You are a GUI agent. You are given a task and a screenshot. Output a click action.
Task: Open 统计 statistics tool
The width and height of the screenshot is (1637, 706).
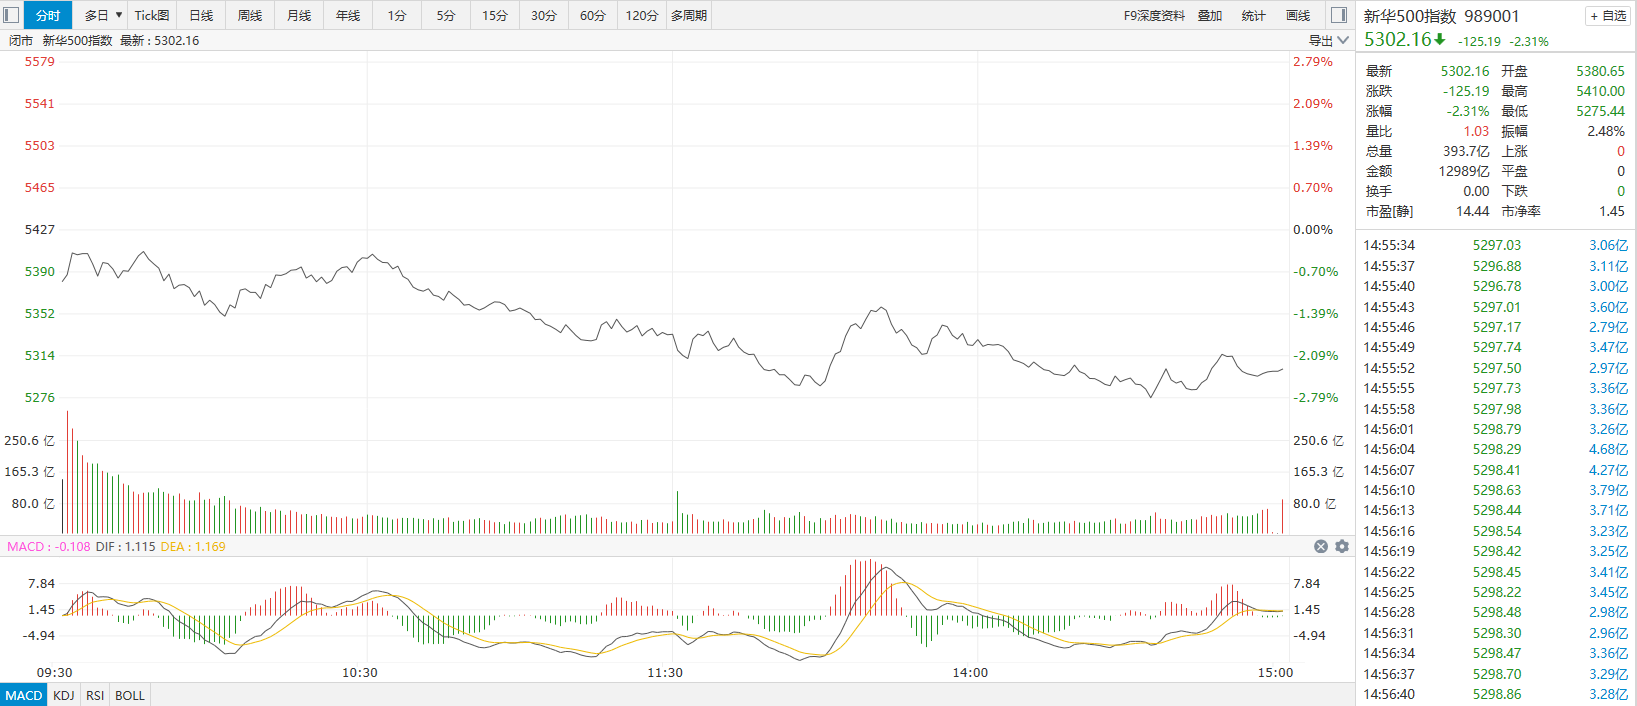tap(1253, 15)
